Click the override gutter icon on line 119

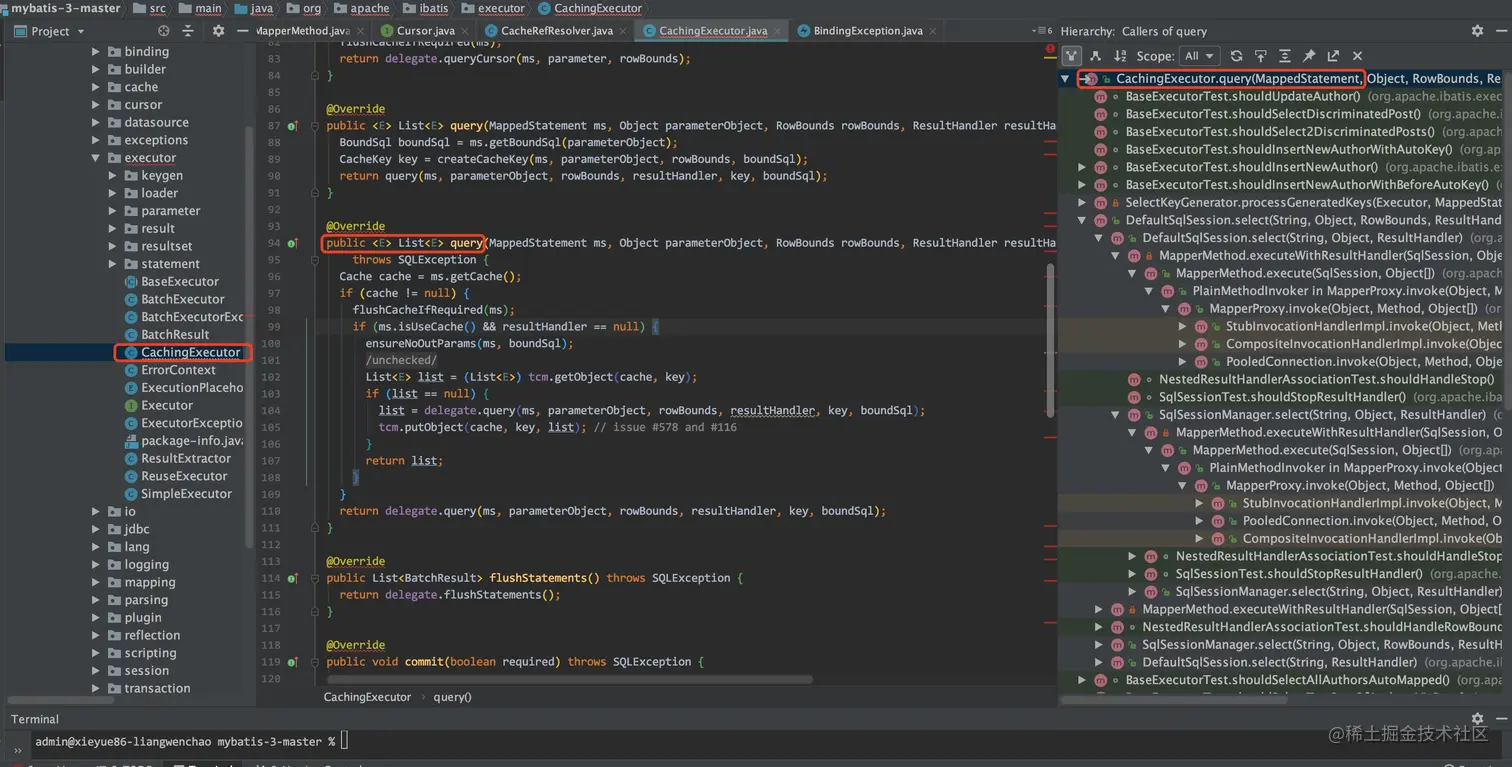coord(293,663)
